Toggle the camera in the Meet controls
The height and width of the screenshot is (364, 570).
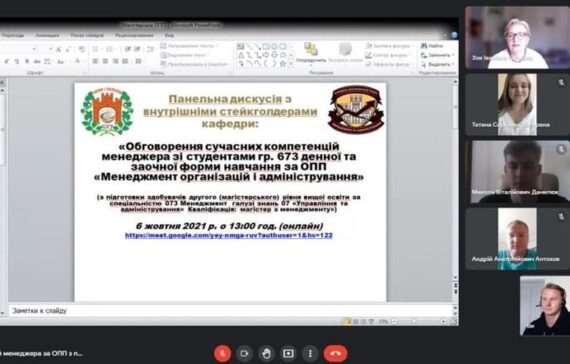(x=244, y=353)
